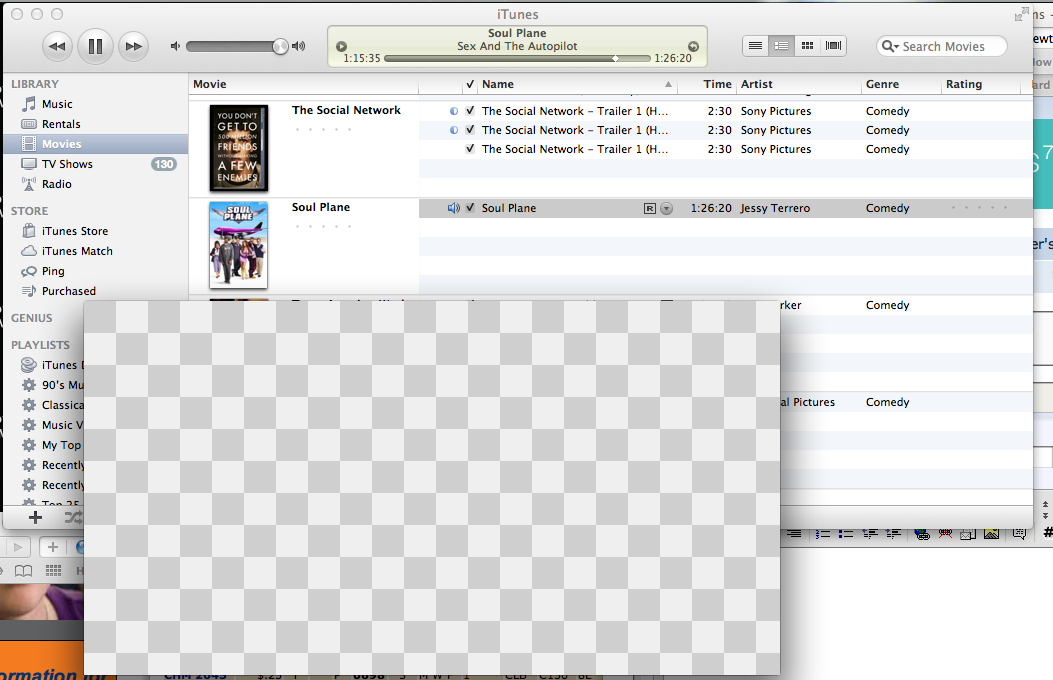Open the dropdown arrow on the Soul Plane row
Image resolution: width=1053 pixels, height=680 pixels.
[666, 209]
